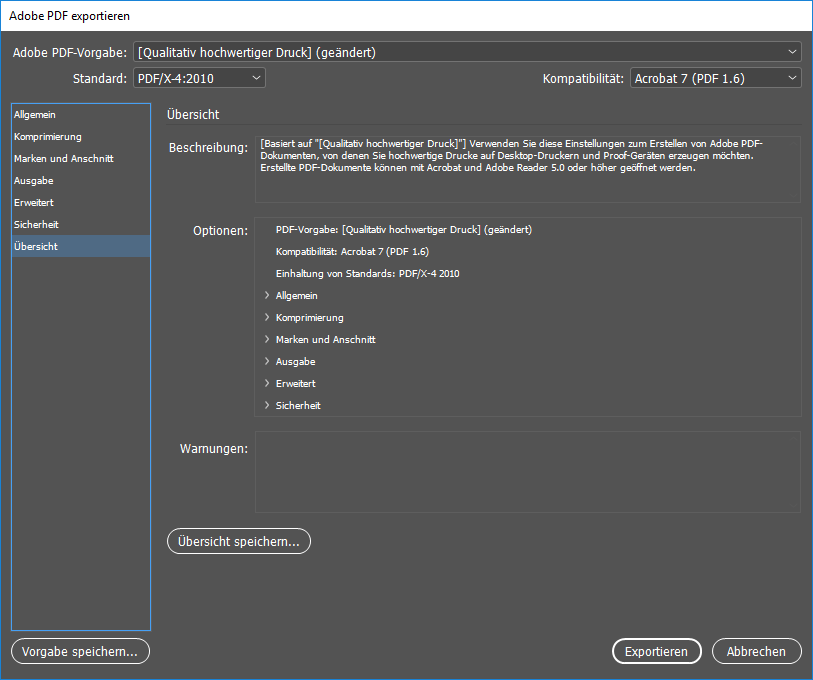Select Allgemein in the left sidebar
The width and height of the screenshot is (813, 680).
(x=81, y=115)
